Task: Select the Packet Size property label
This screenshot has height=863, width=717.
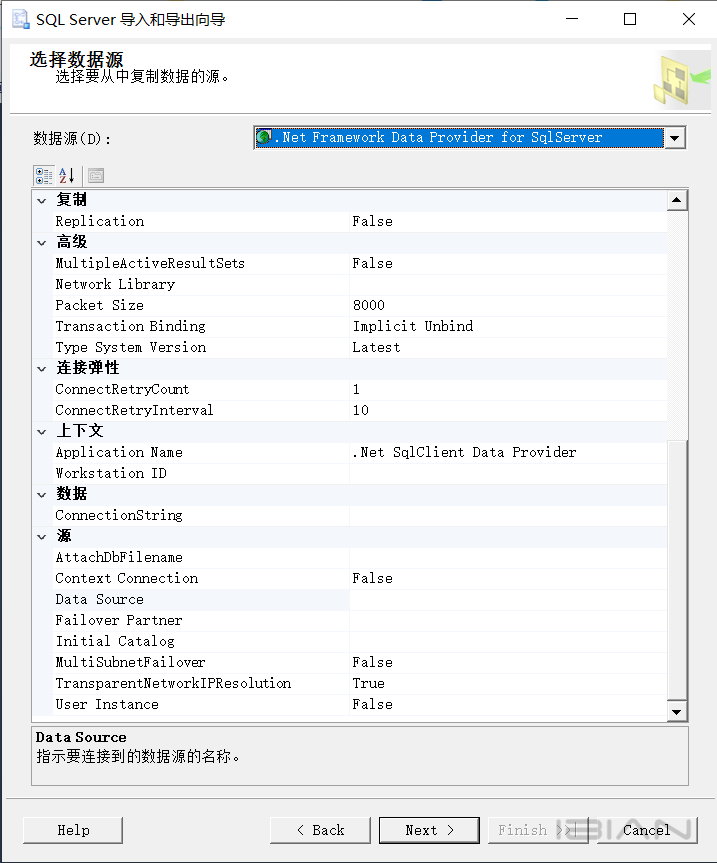Action: [99, 305]
